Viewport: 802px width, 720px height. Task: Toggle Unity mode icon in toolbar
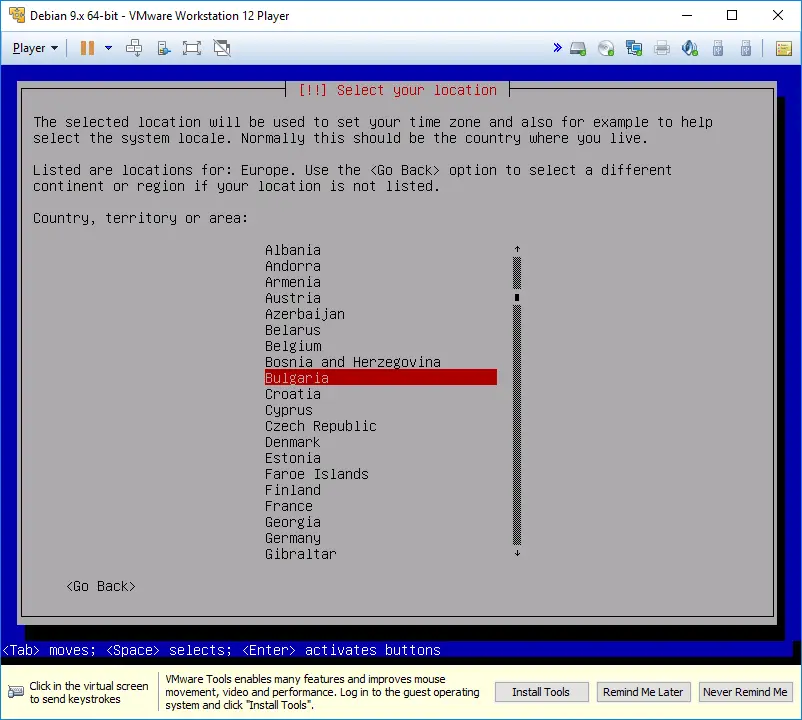222,48
